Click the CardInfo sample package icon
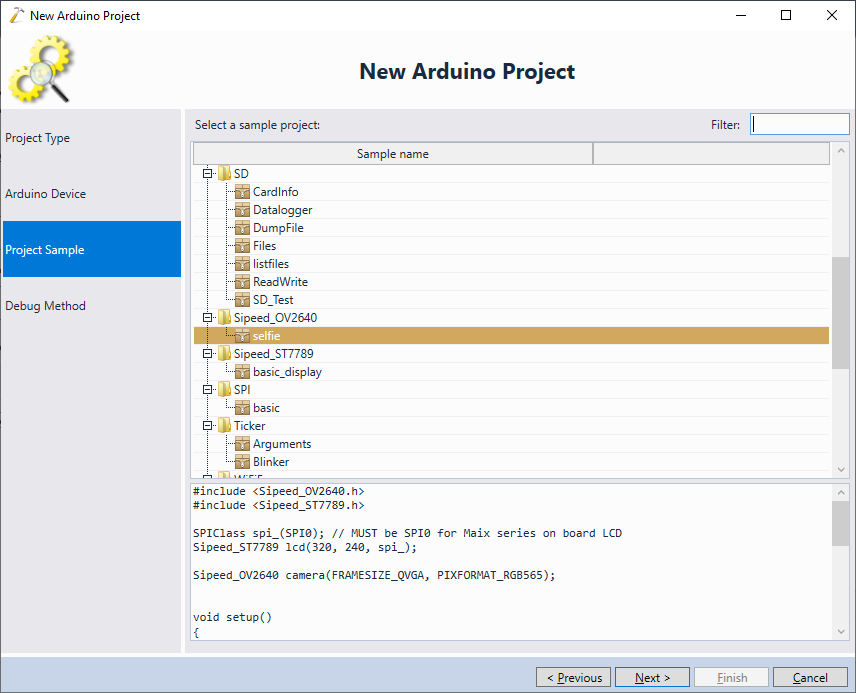 (x=242, y=192)
